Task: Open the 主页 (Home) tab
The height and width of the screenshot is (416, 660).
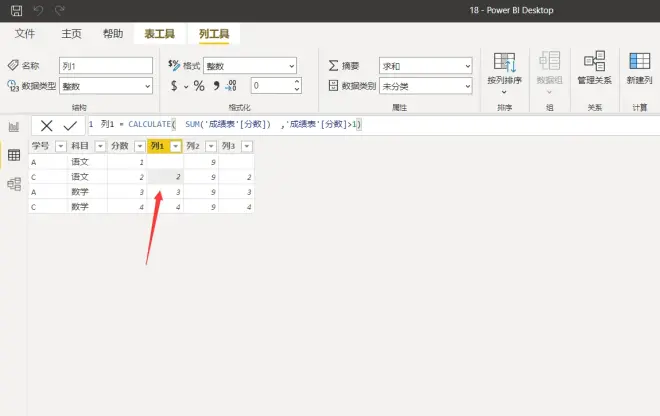Action: [71, 34]
